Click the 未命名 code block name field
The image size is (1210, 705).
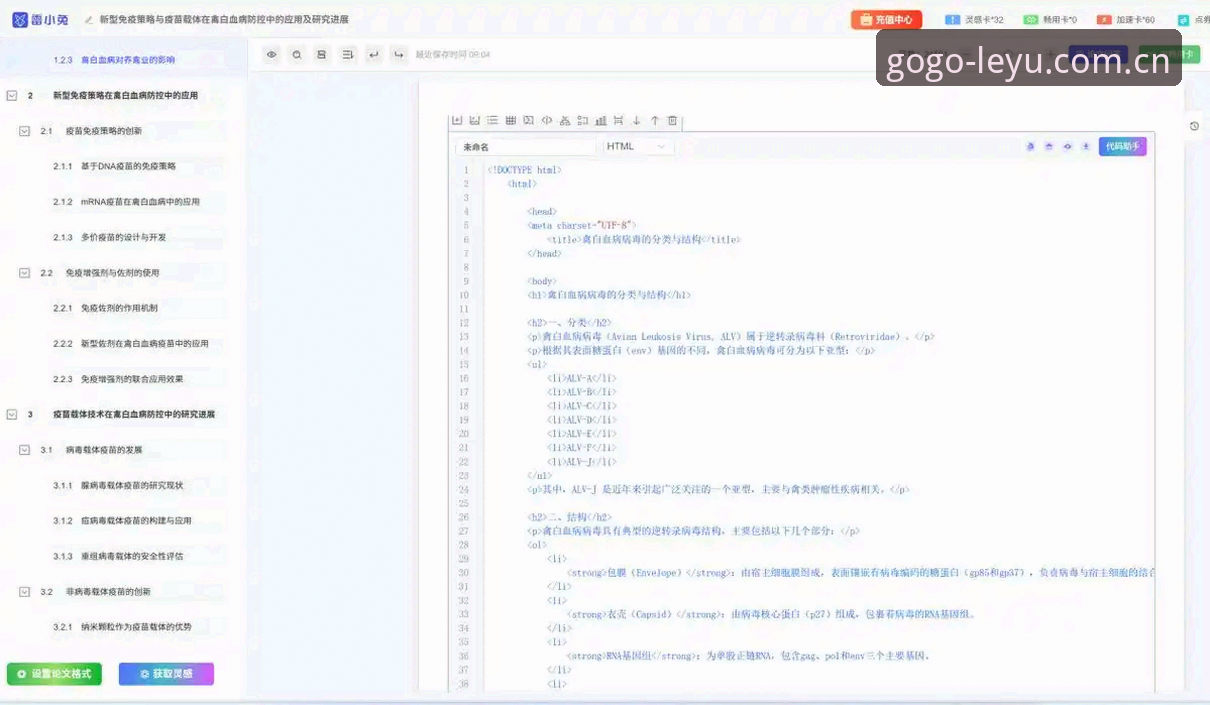tap(526, 146)
